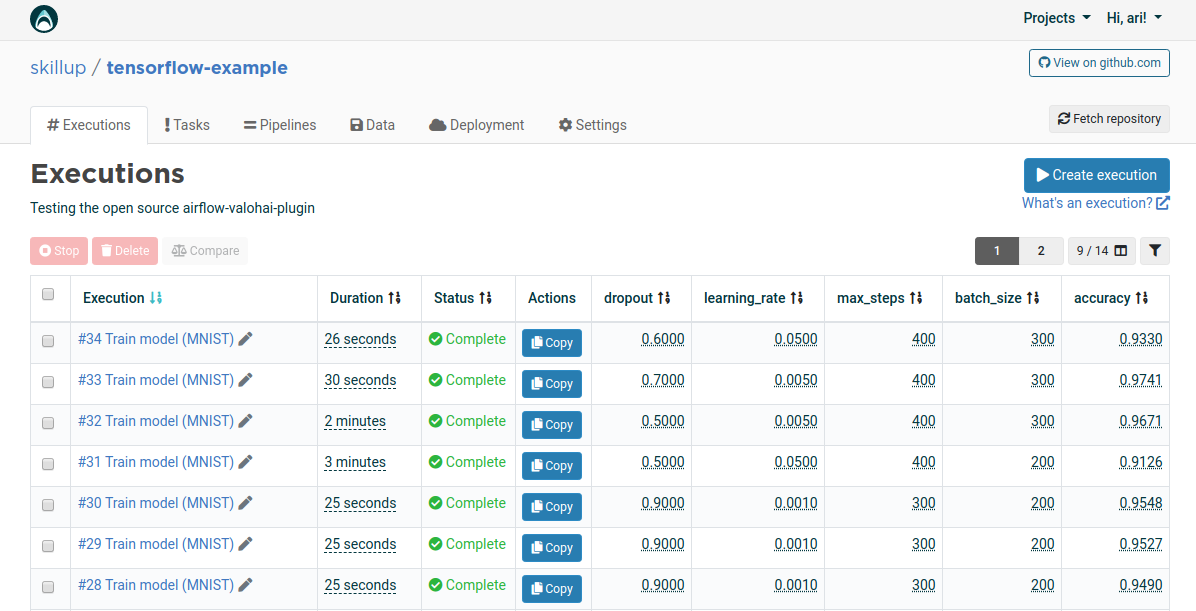This screenshot has width=1196, height=611.
Task: Check the box for execution #34
Action: point(48,341)
